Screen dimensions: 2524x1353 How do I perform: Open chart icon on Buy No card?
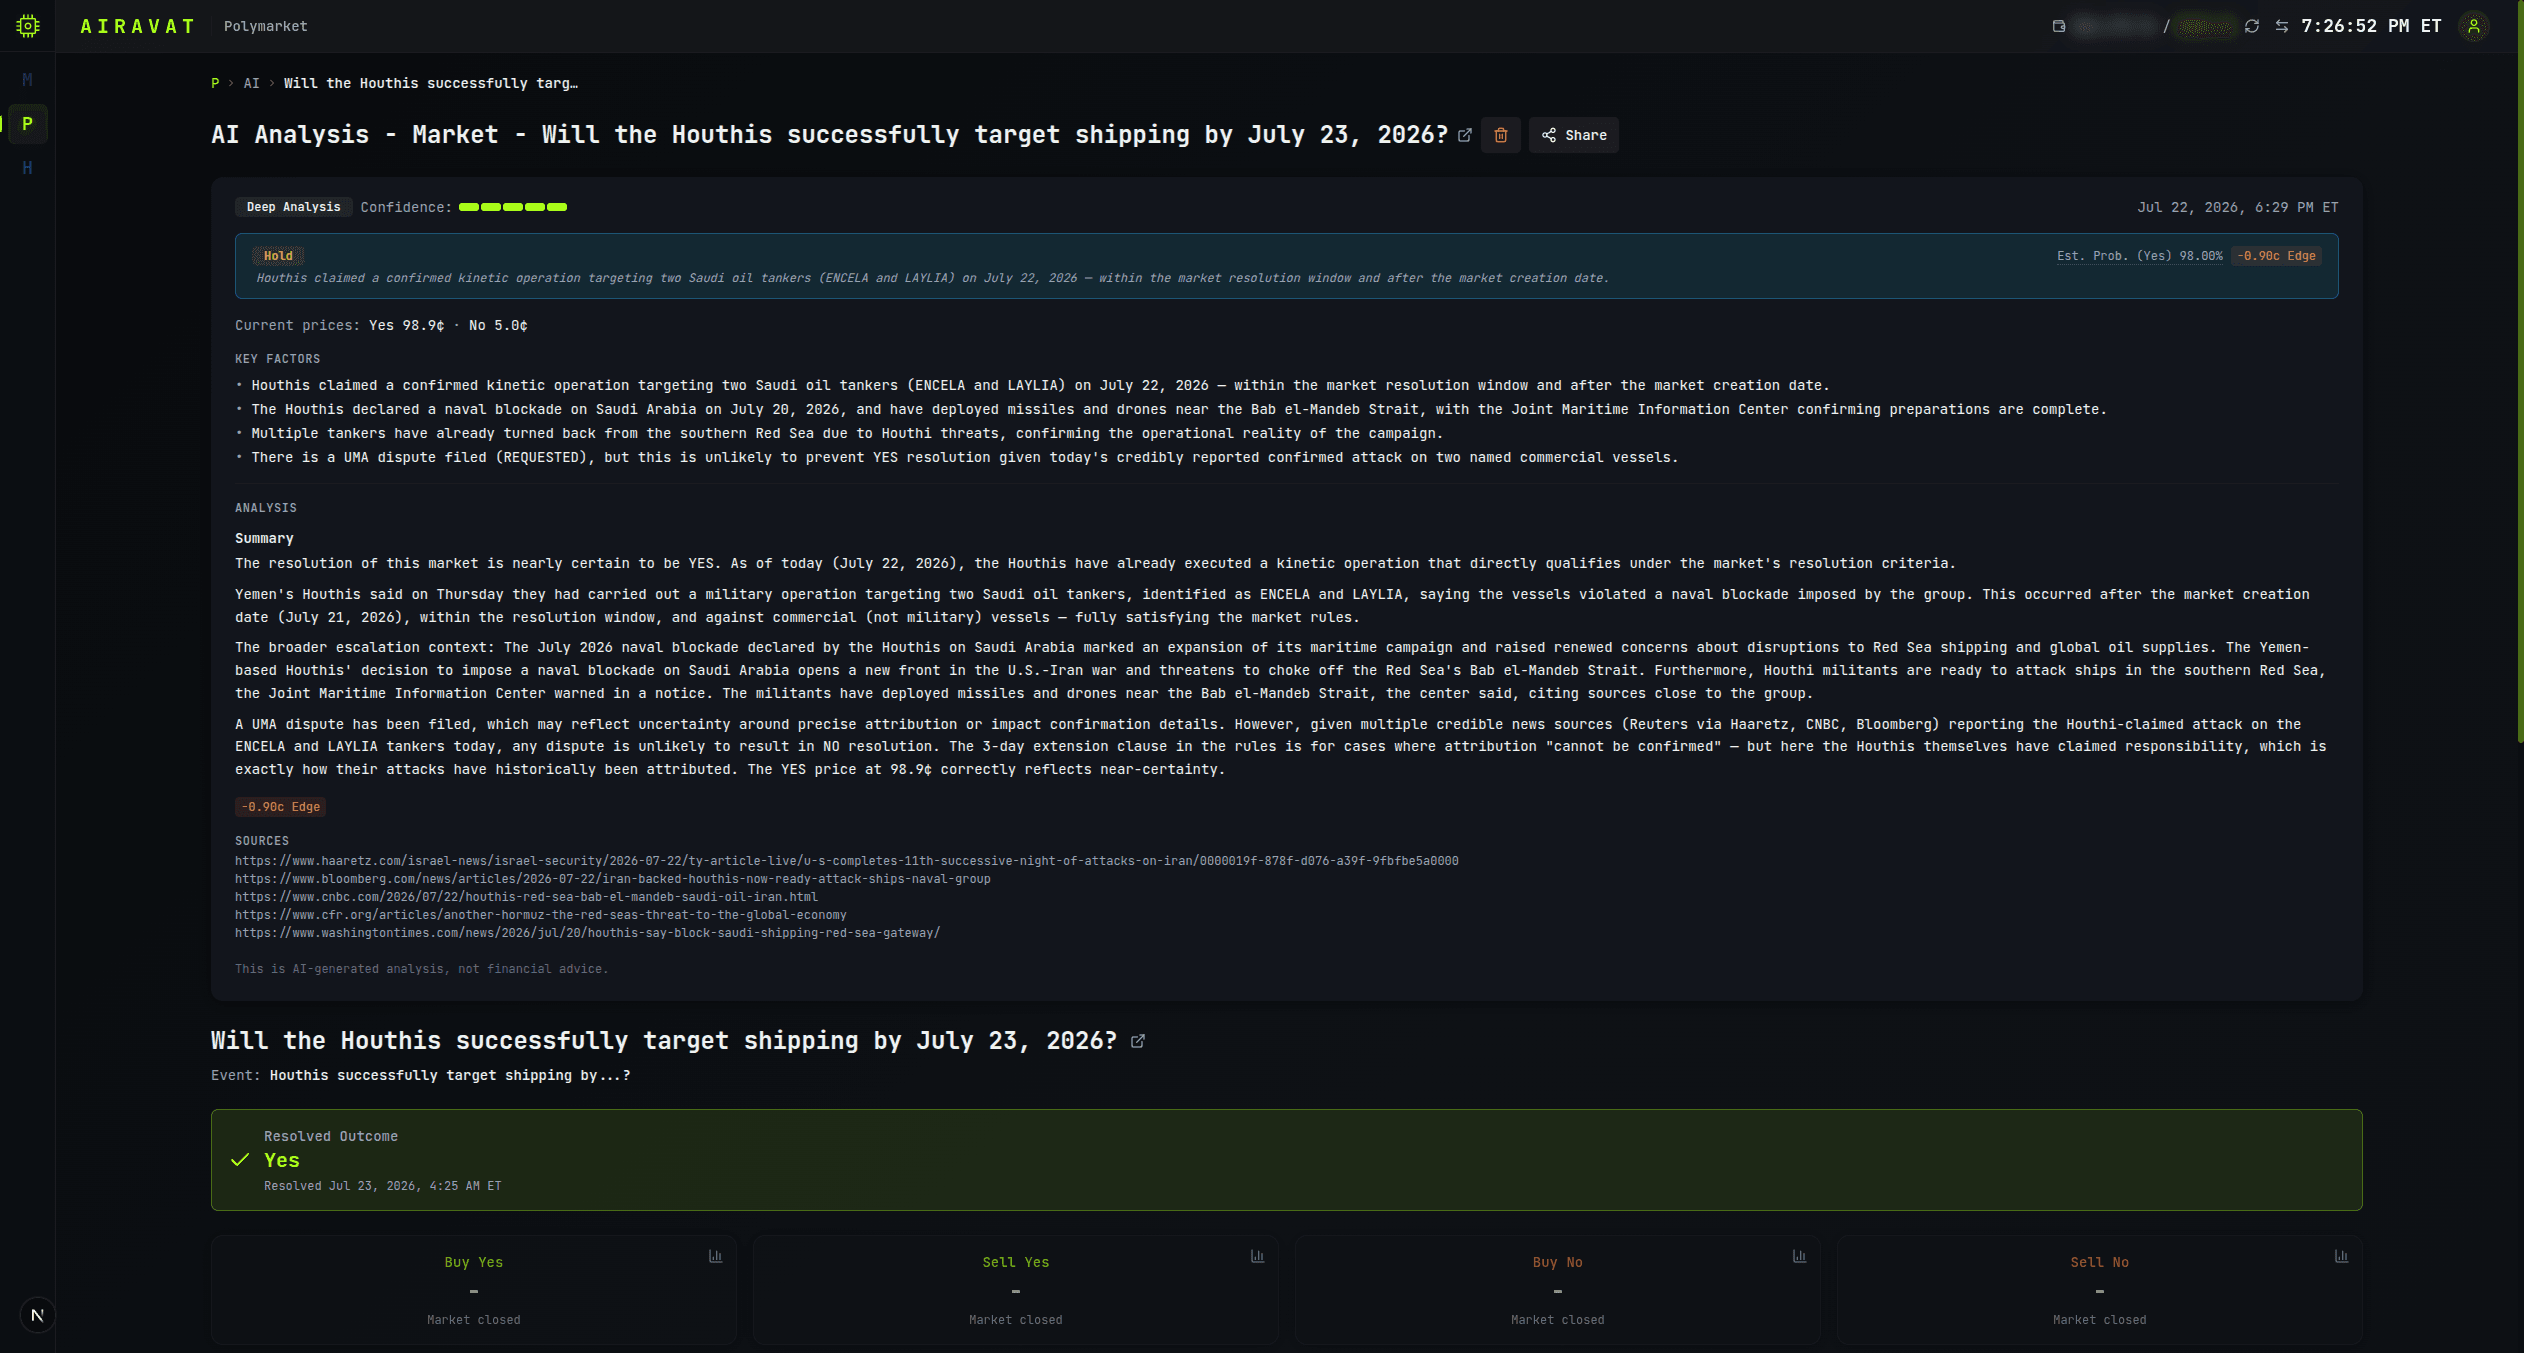(1800, 1256)
